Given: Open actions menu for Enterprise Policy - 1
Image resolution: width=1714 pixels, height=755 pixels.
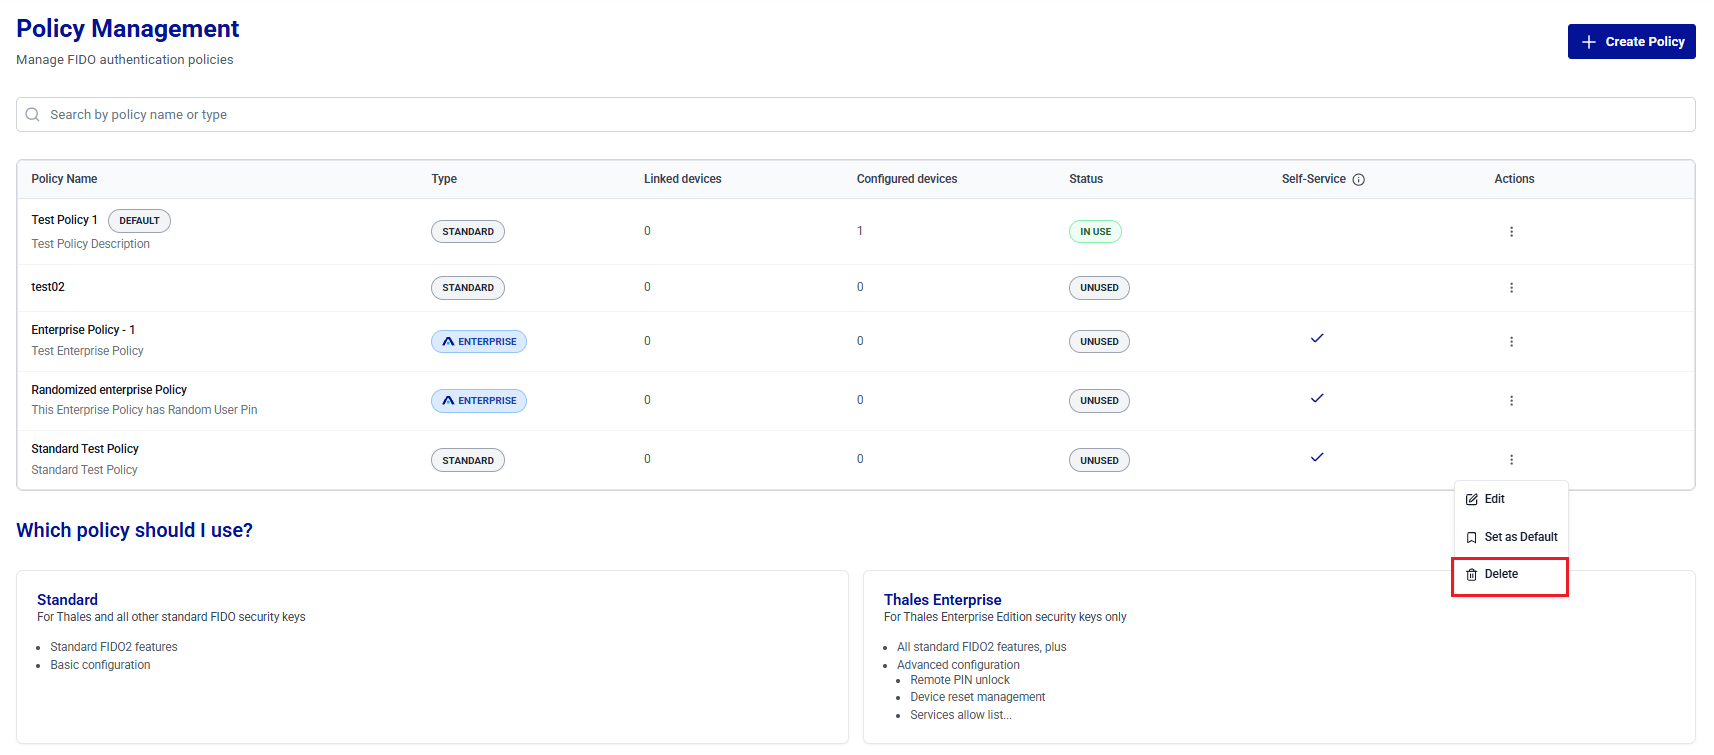Looking at the screenshot, I should tap(1511, 342).
